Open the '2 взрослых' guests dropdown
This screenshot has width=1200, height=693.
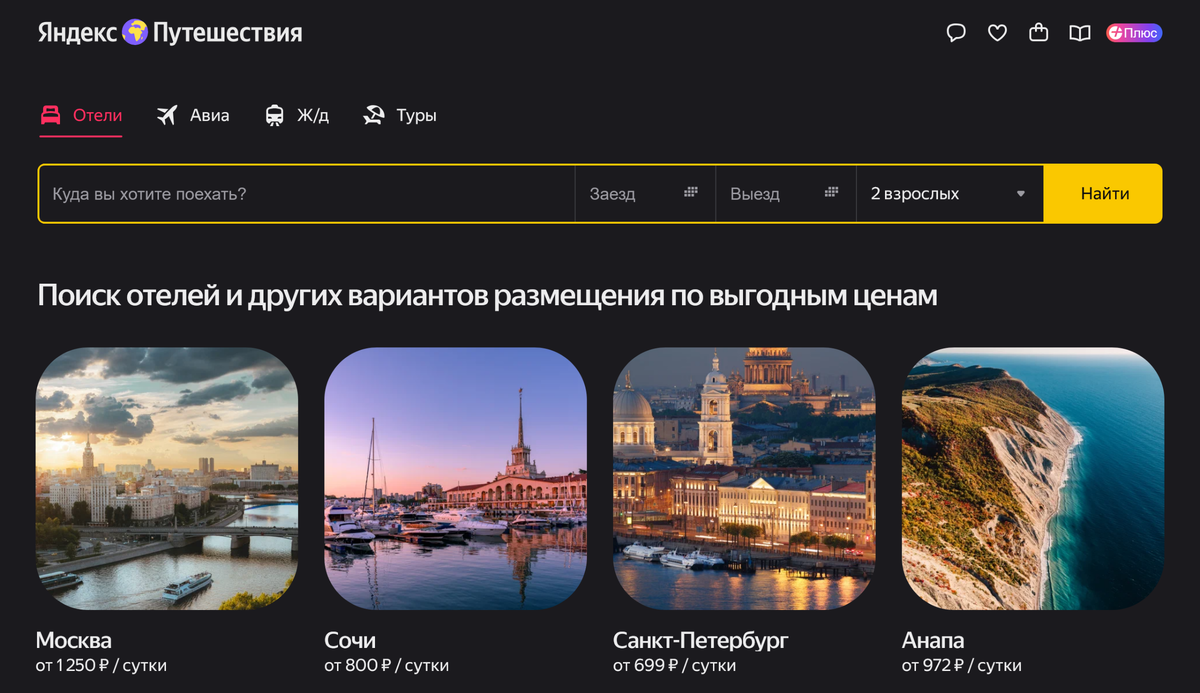click(950, 194)
